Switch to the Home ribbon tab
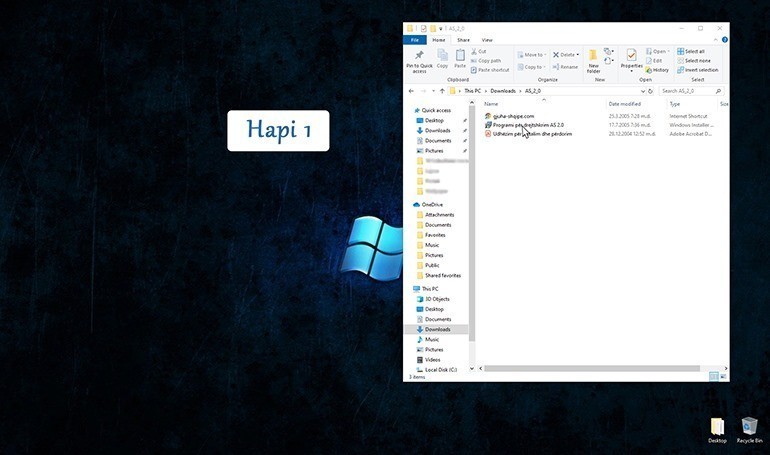Screen dimensions: 770x455 point(439,40)
